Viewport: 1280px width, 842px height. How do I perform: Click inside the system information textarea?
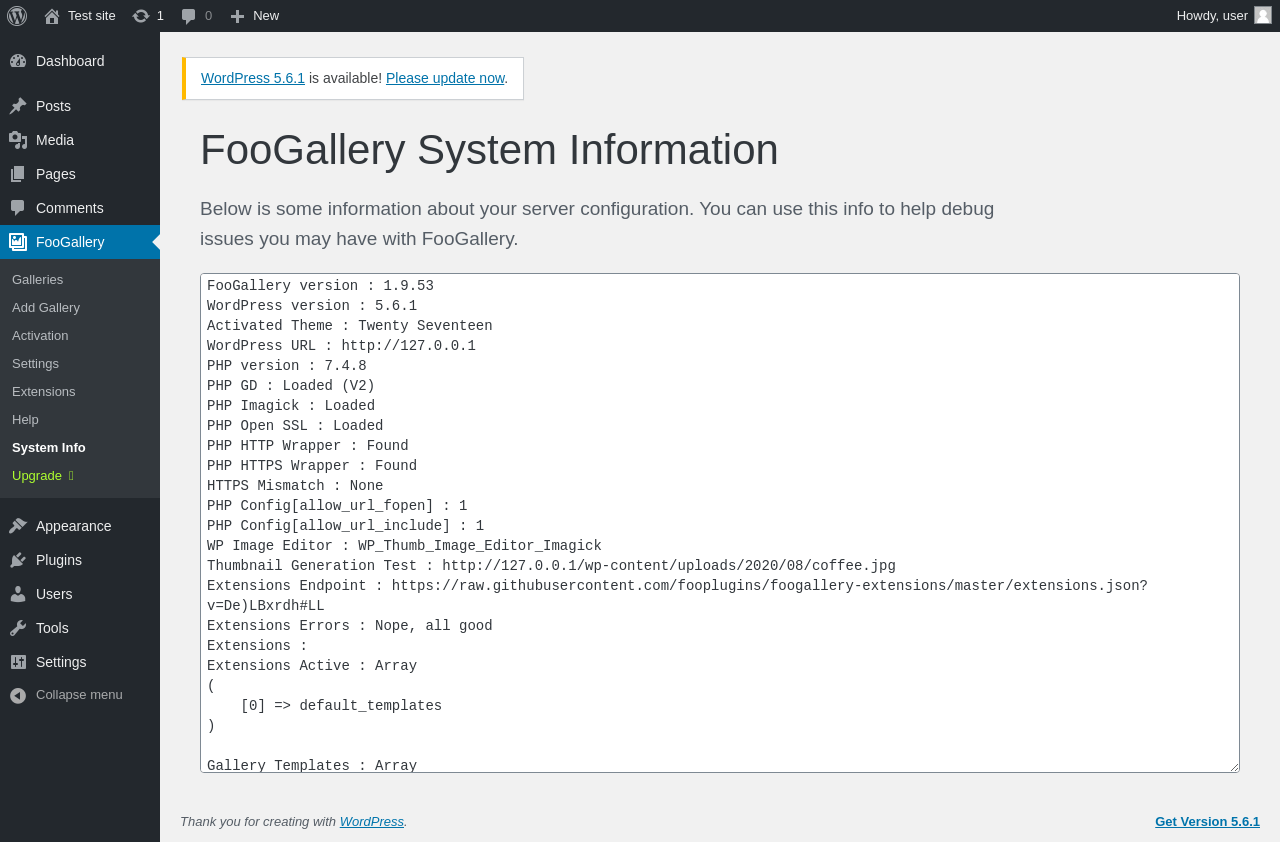[x=720, y=523]
